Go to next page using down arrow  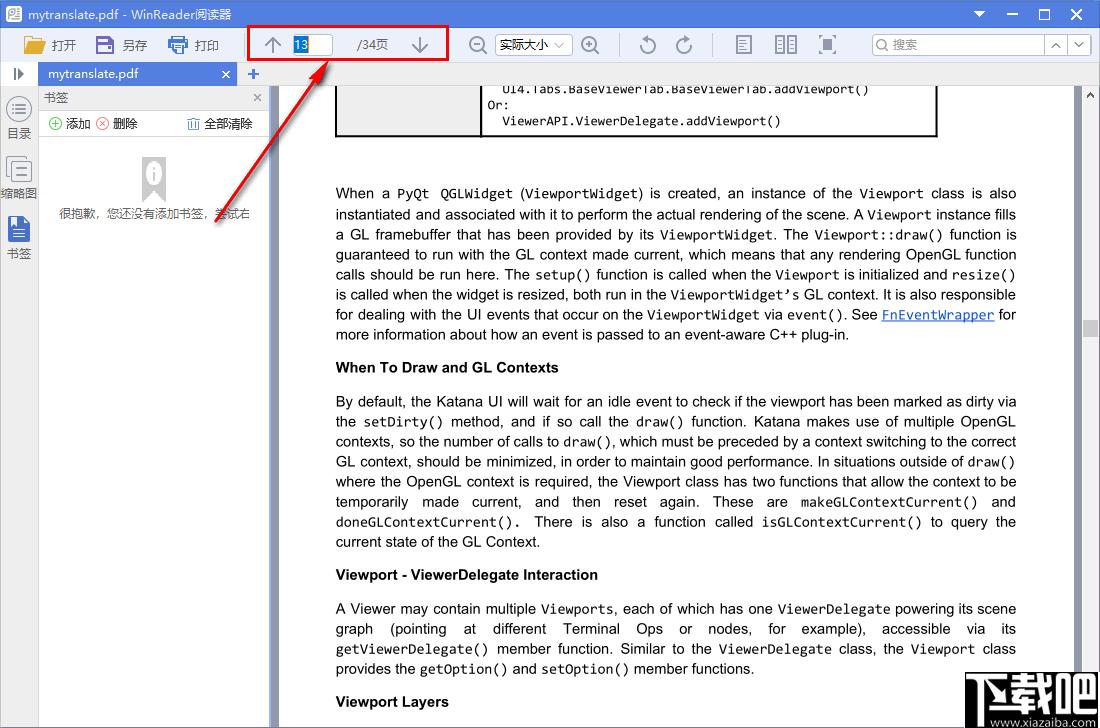[x=420, y=45]
